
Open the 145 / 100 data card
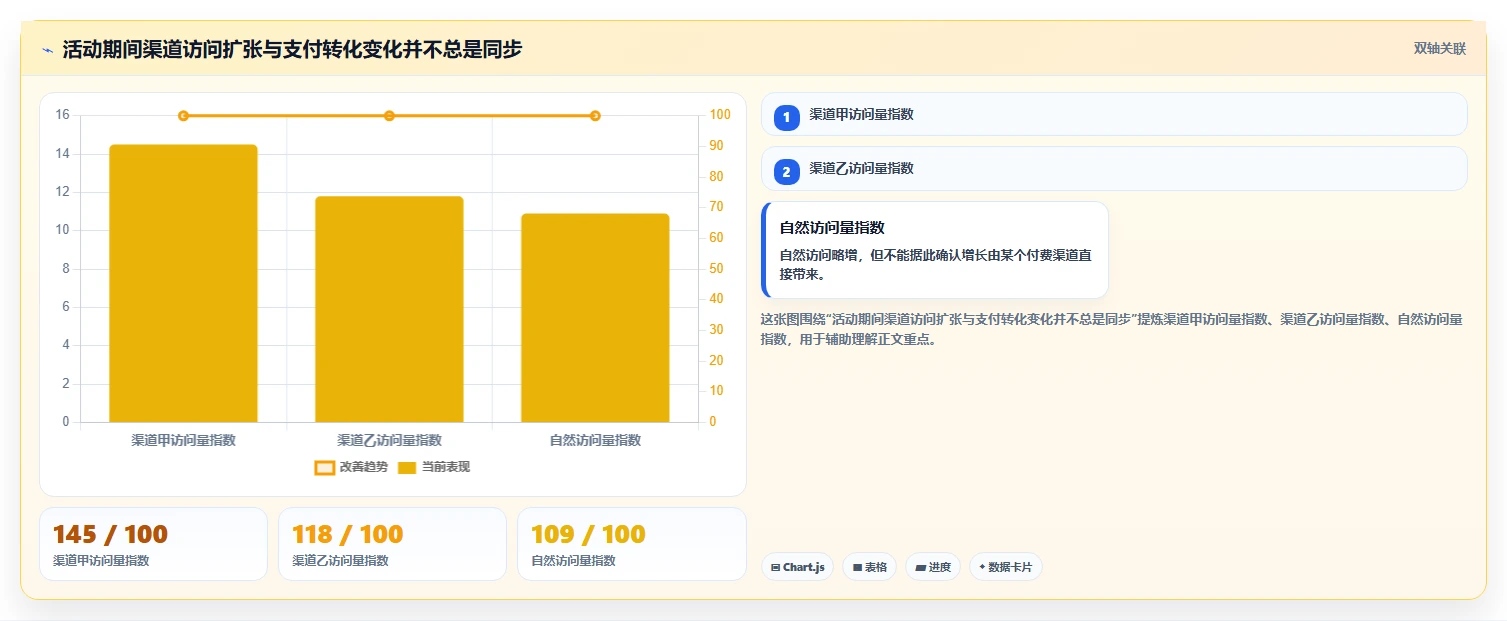point(153,544)
